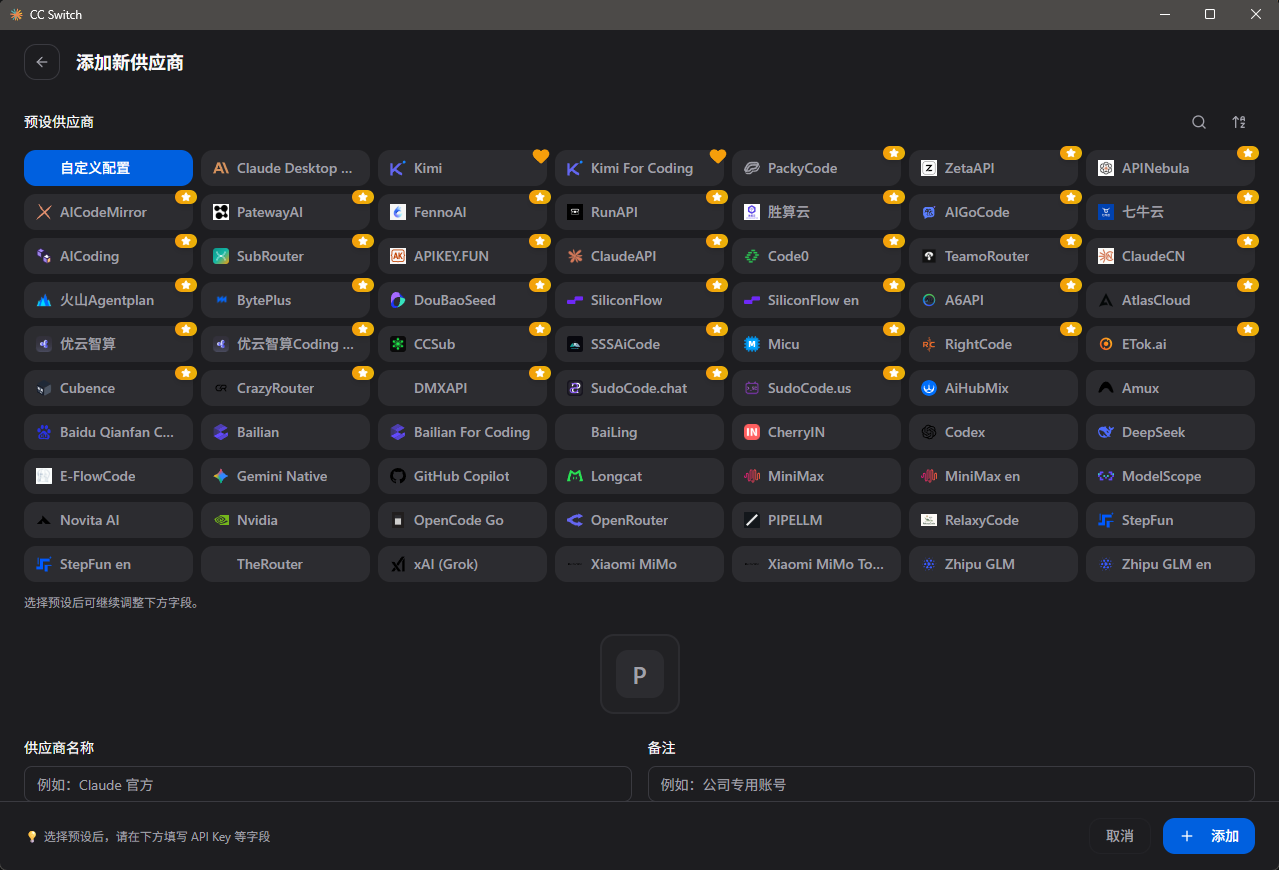
Task: Click the APIKEY.FUN logo icon
Action: tap(398, 256)
